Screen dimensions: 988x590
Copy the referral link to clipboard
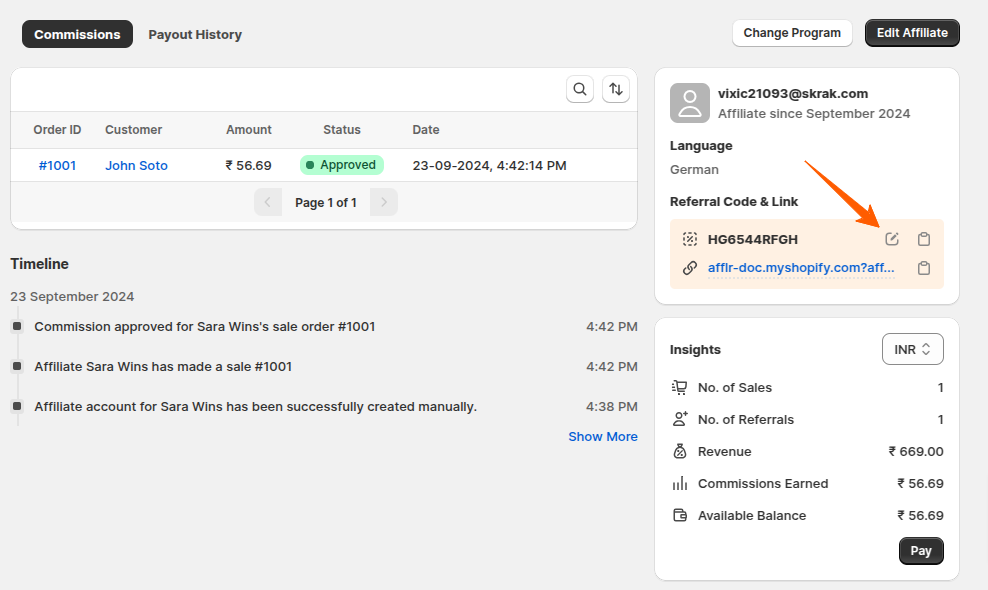tap(924, 267)
